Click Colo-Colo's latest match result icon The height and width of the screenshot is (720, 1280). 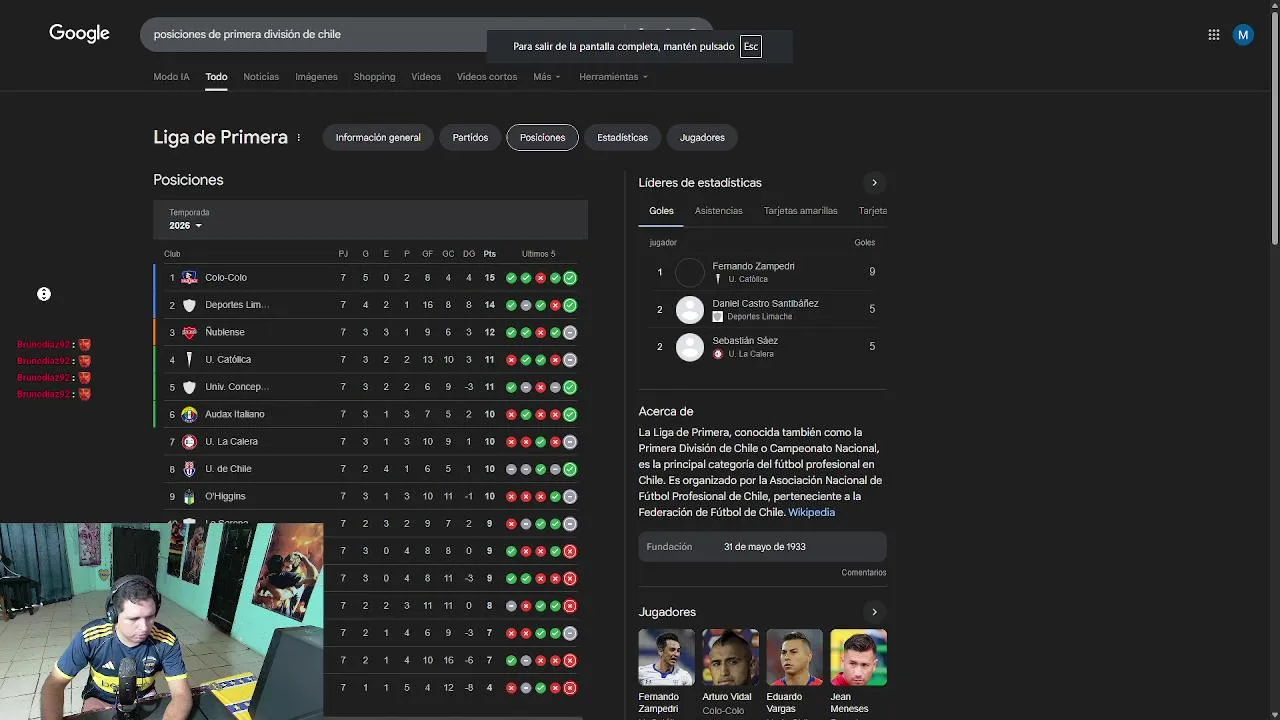pyautogui.click(x=570, y=278)
